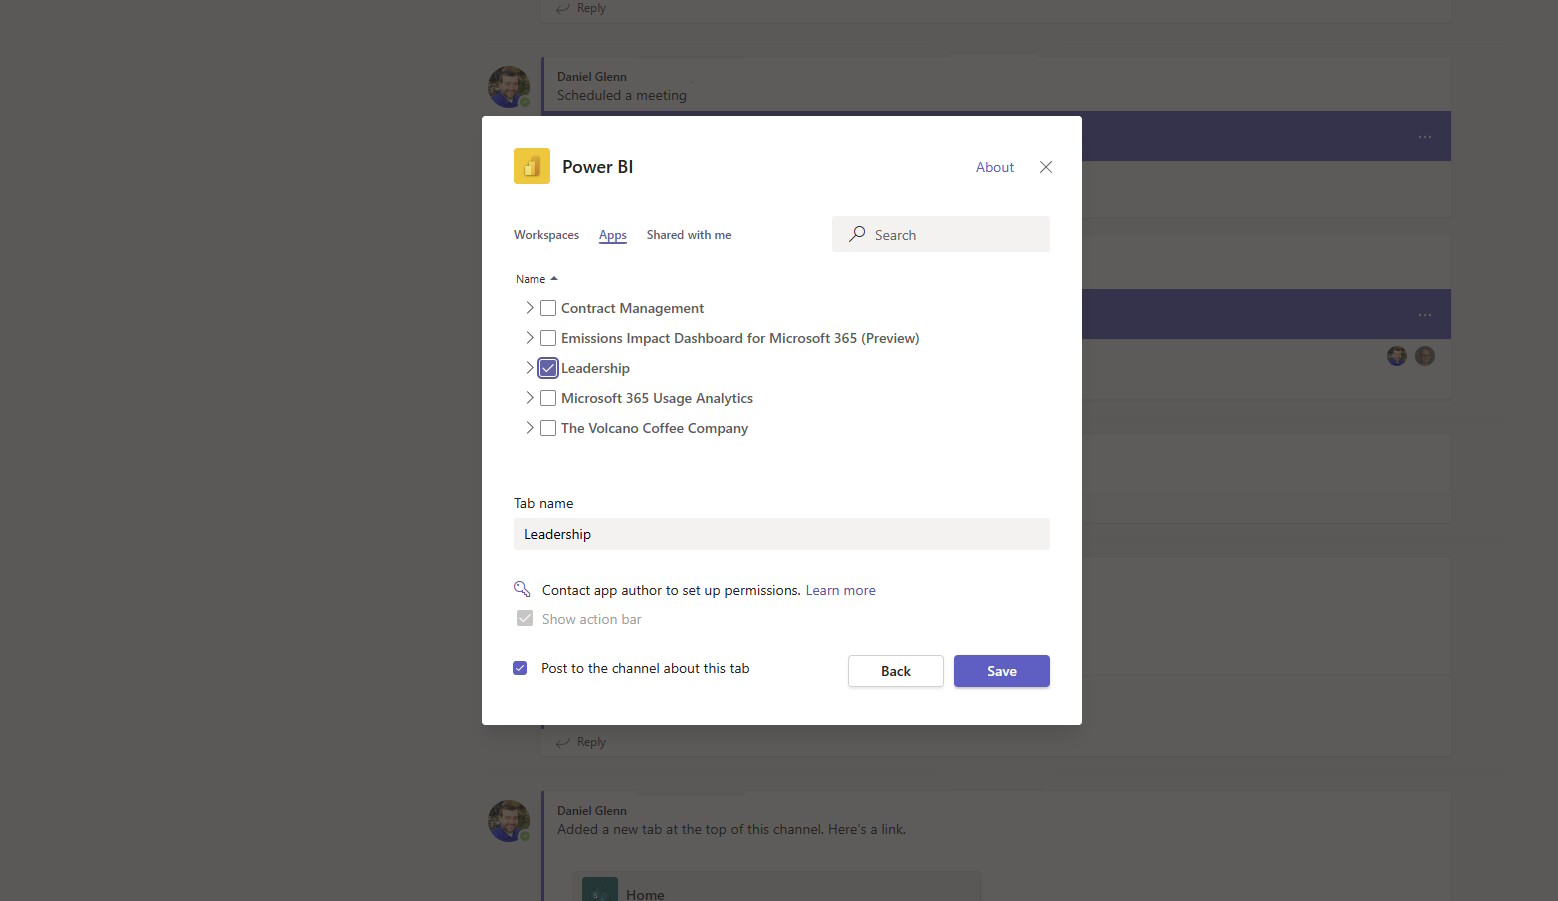
Task: Click inside the Tab name field
Action: click(x=781, y=533)
